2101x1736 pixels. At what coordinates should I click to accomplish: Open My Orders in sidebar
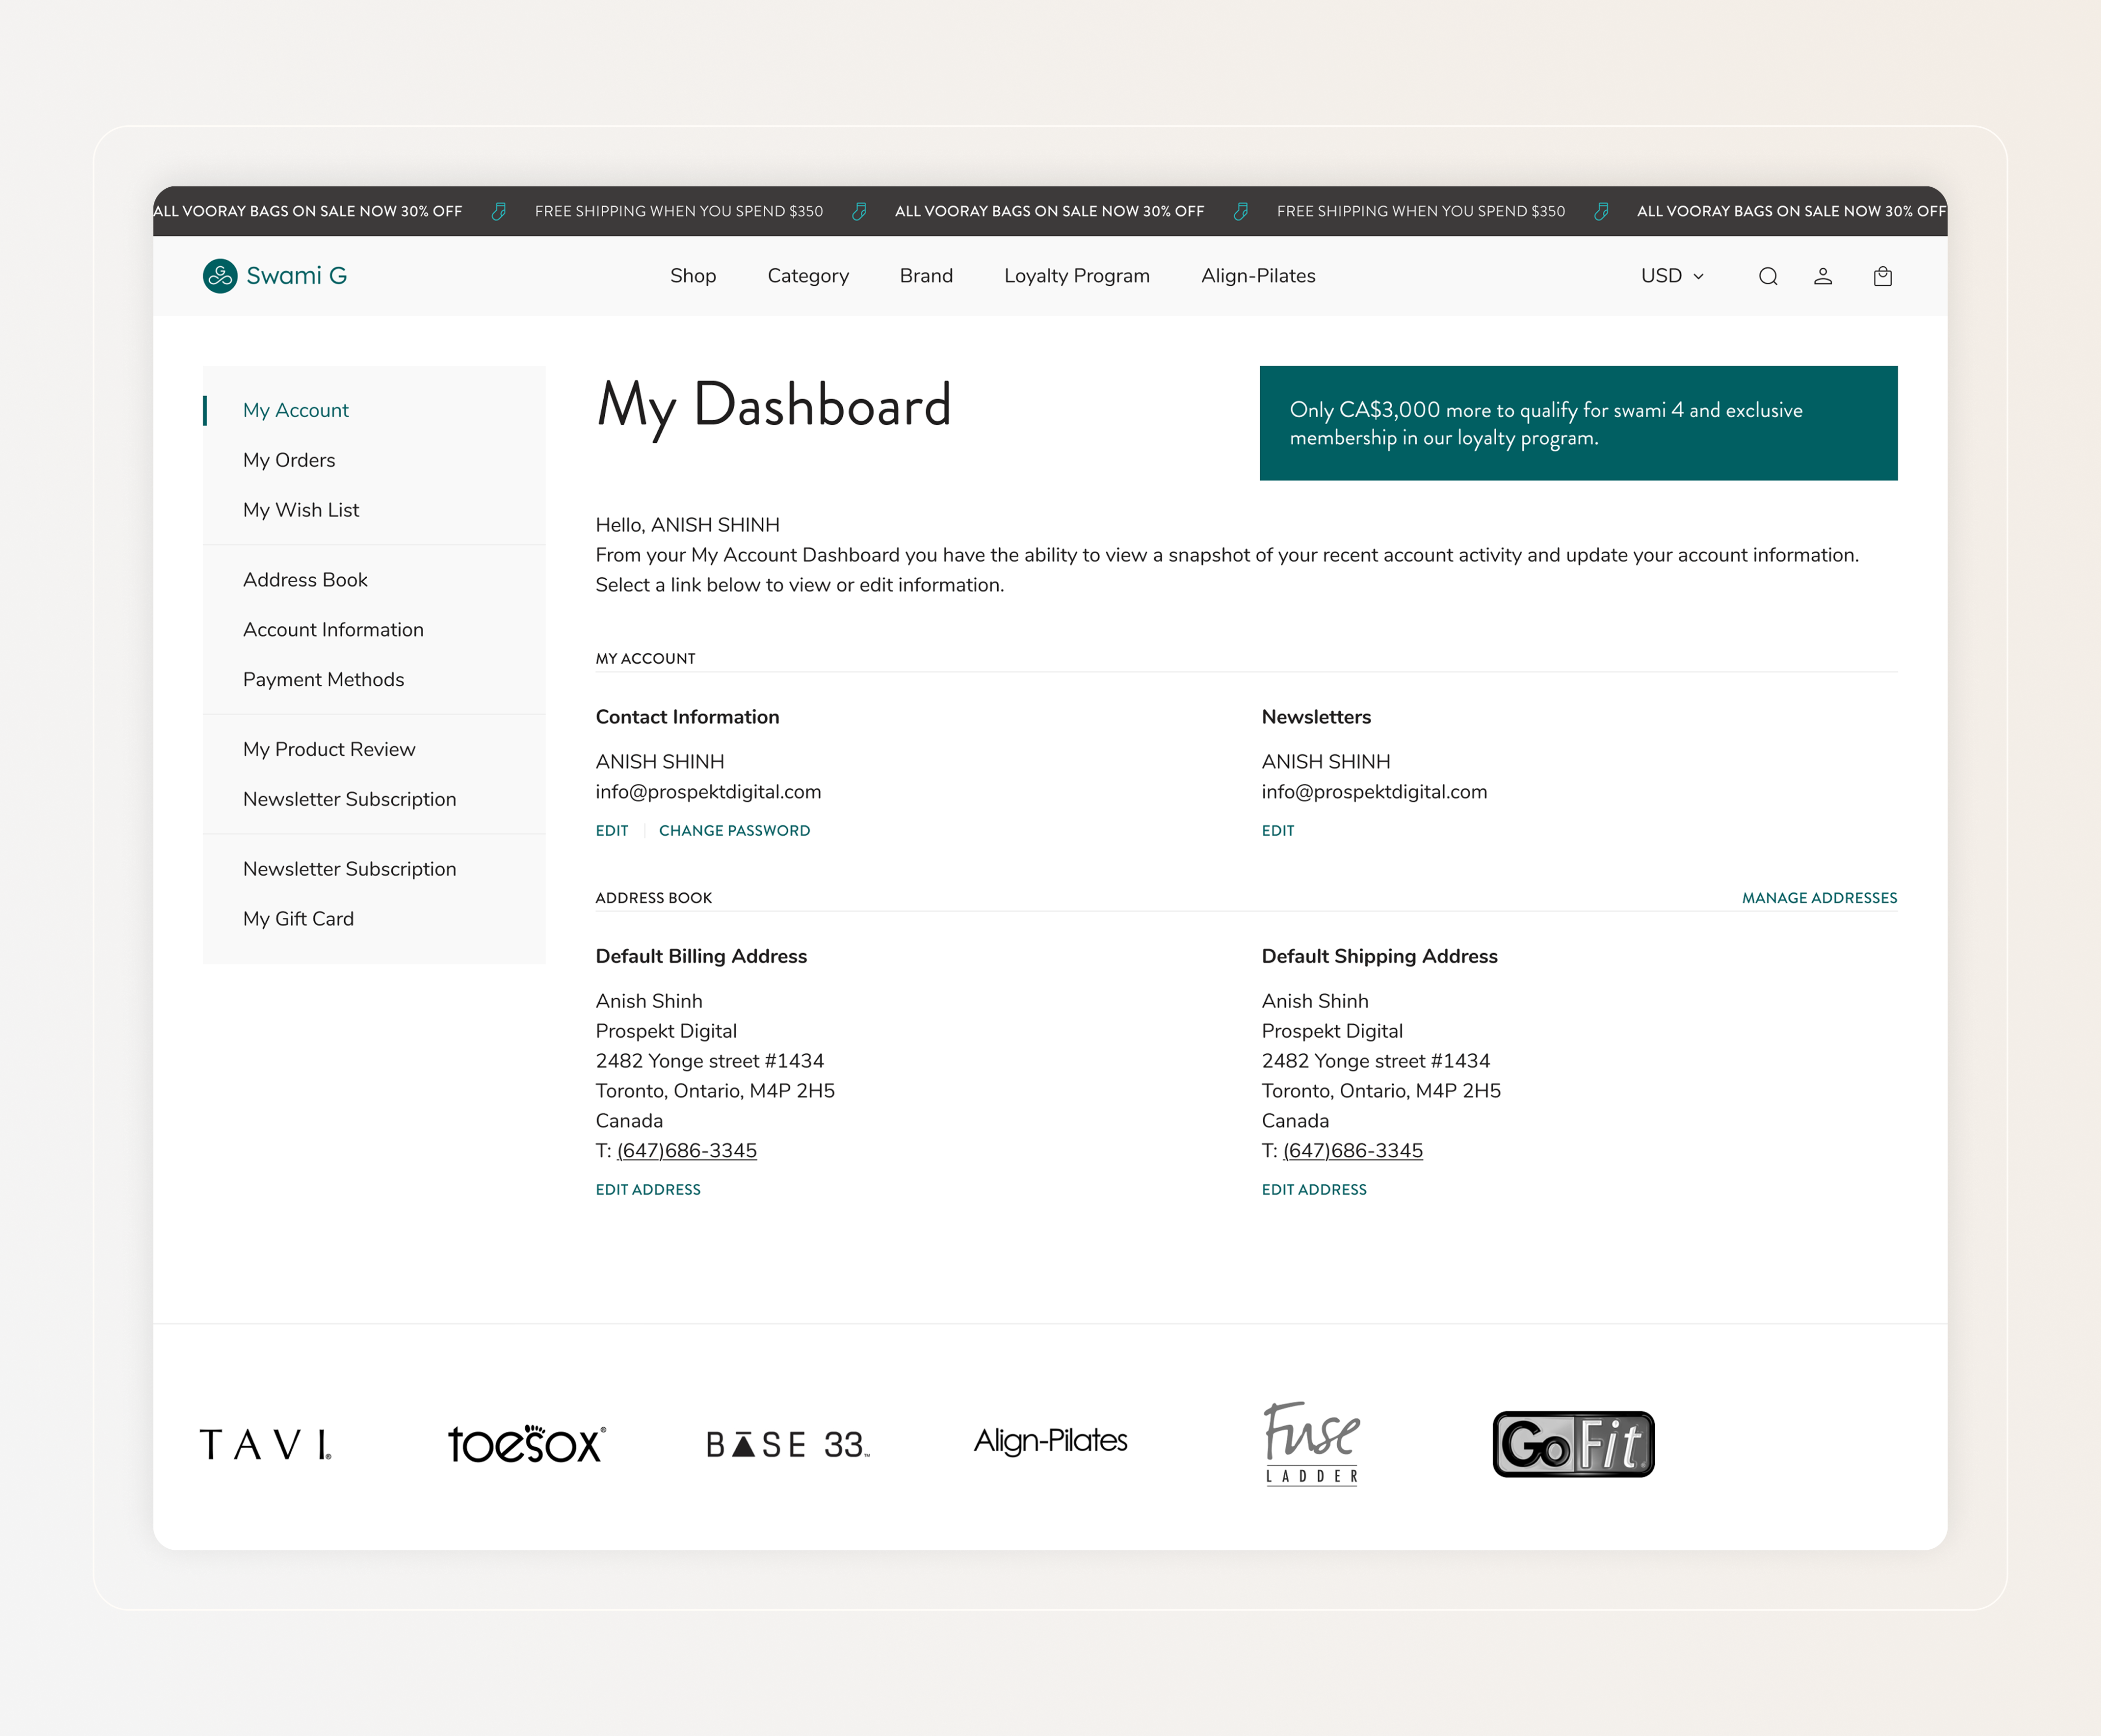tap(289, 460)
